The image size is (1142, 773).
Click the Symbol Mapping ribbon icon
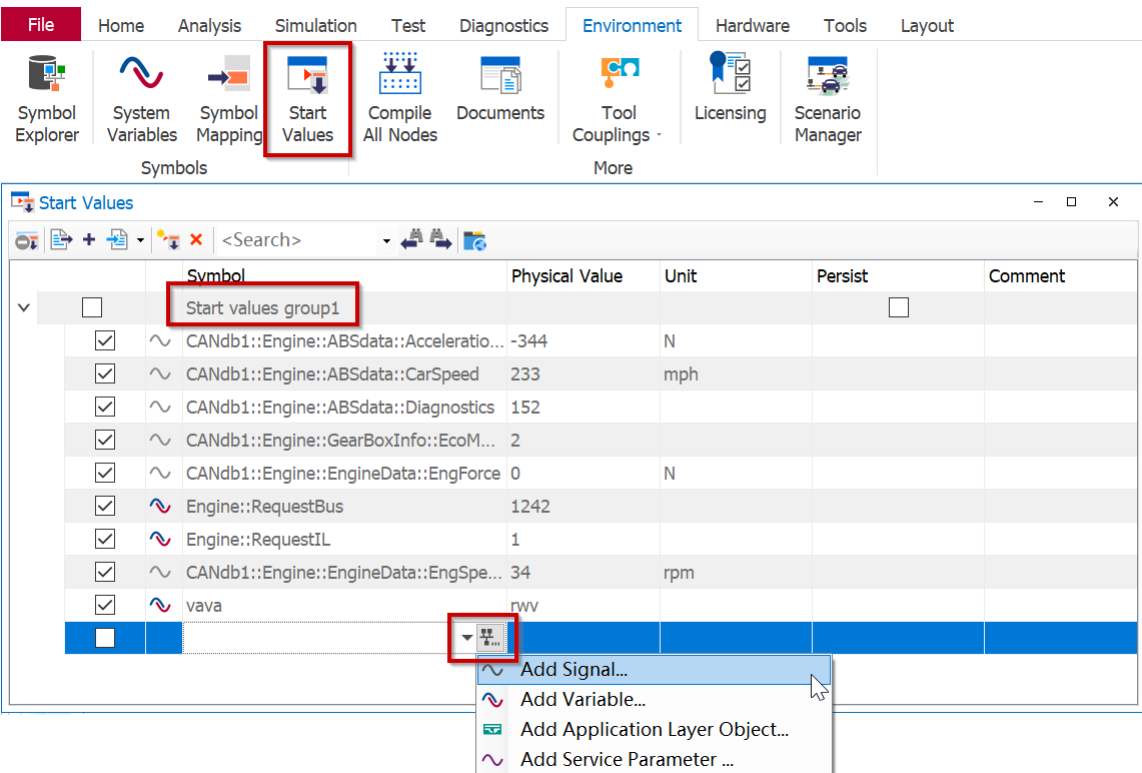pyautogui.click(x=228, y=98)
